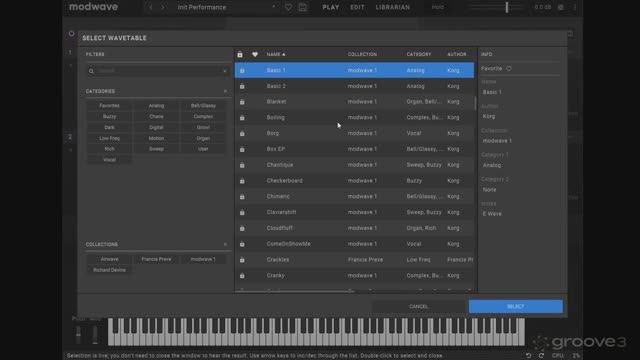Select the Boiling wavetable row
Screen dimensions: 640x360
(x=354, y=118)
